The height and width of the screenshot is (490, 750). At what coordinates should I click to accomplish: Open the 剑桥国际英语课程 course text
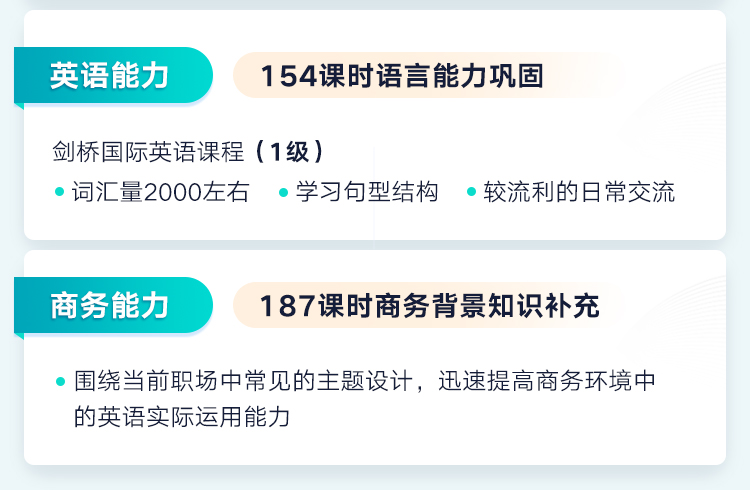tap(148, 153)
